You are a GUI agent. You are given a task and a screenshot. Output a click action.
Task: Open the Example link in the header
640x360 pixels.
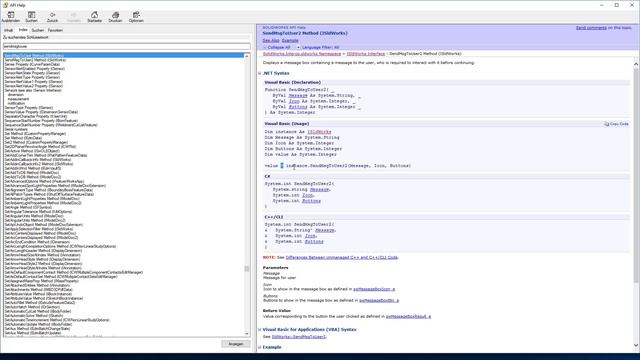click(x=290, y=41)
